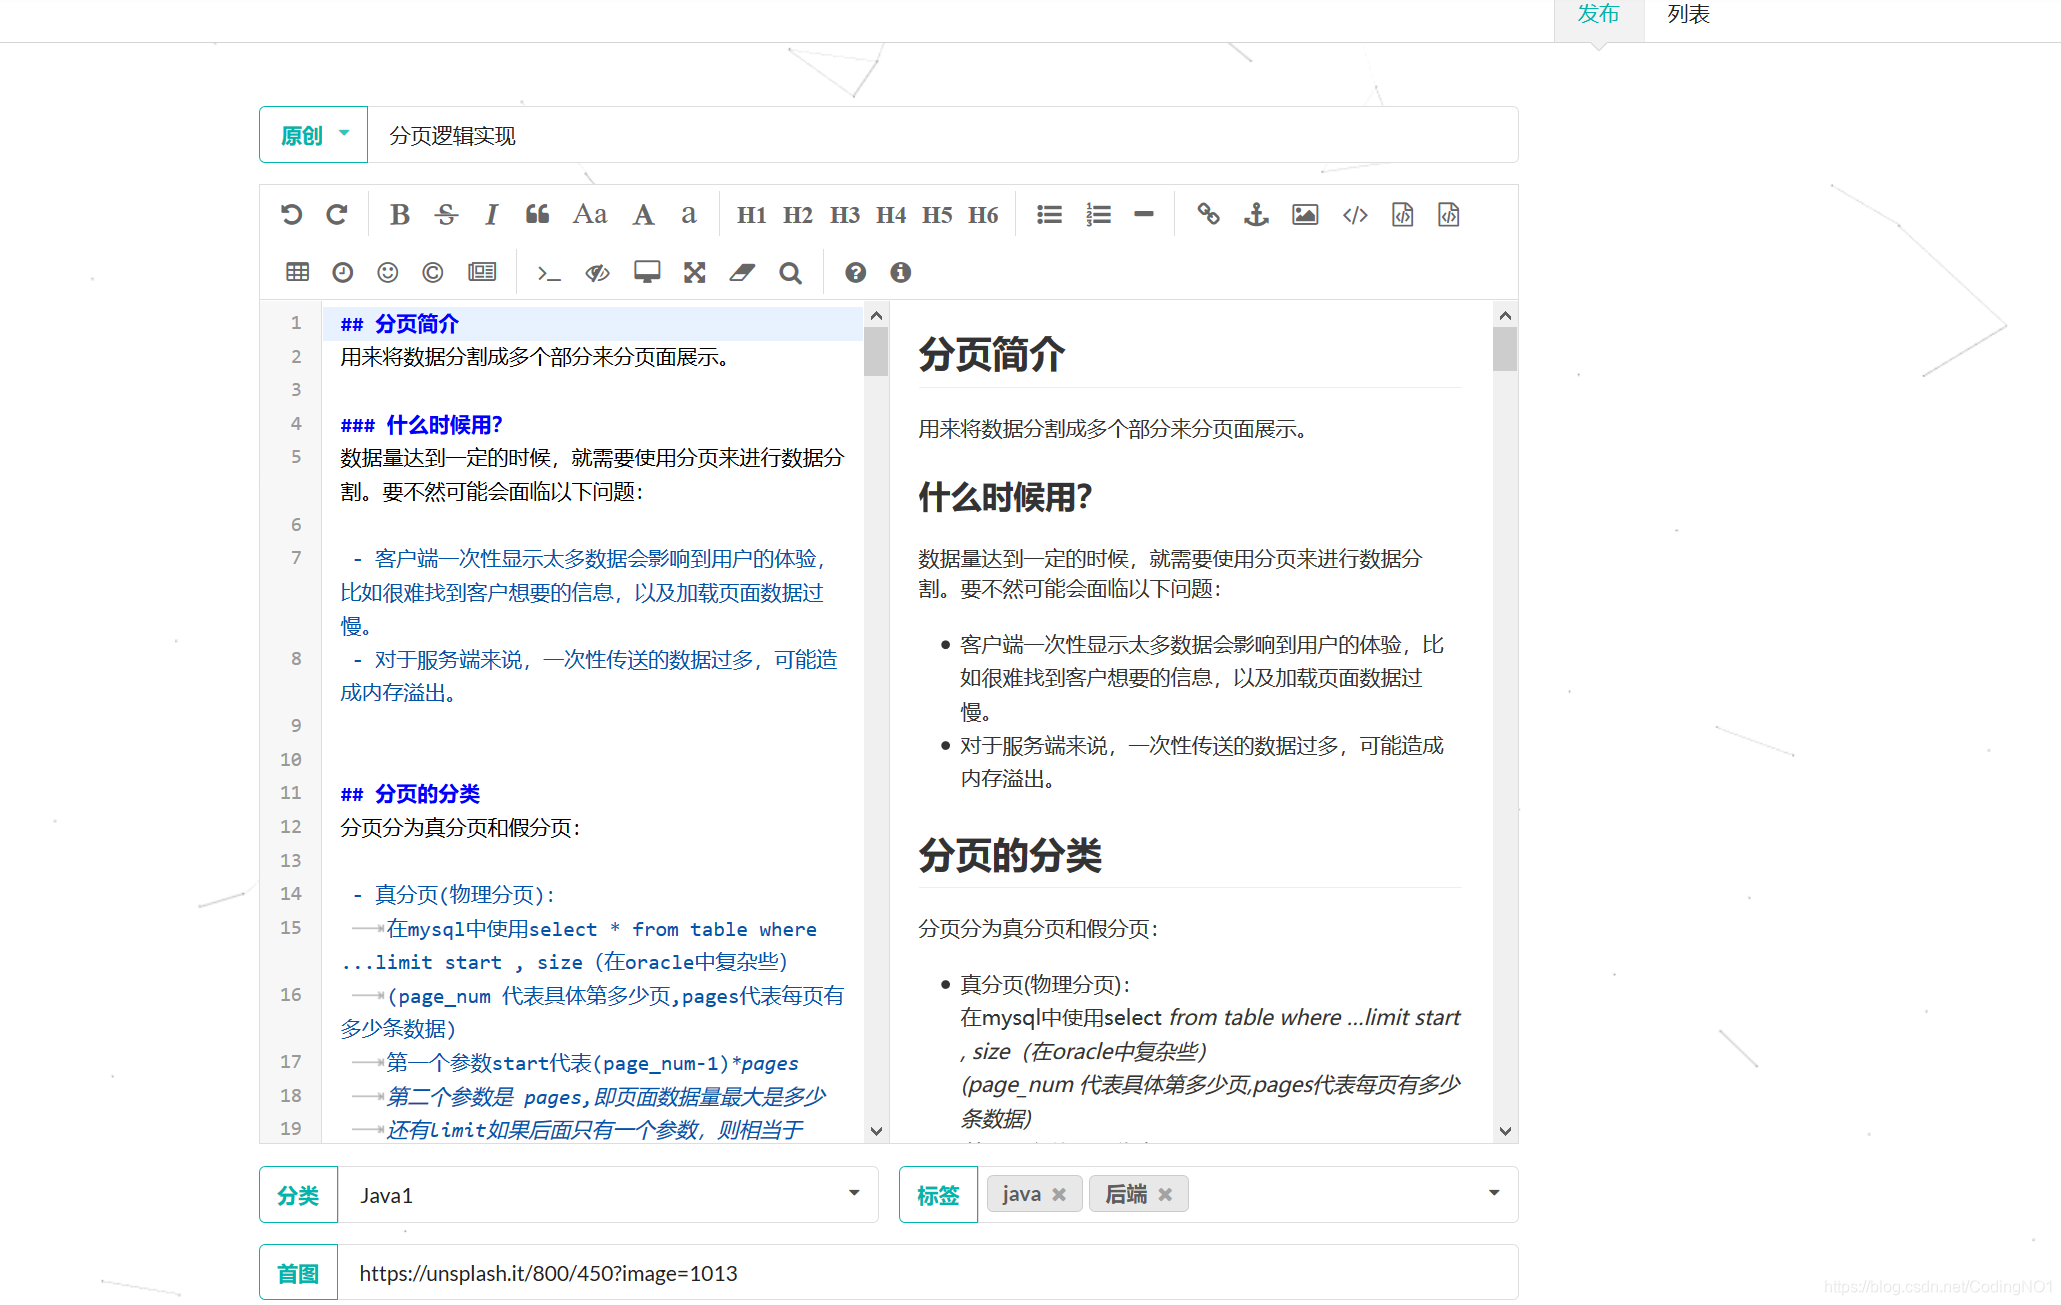This screenshot has height=1305, width=2061.
Task: Toggle live preview eye-slash icon
Action: coord(598,272)
